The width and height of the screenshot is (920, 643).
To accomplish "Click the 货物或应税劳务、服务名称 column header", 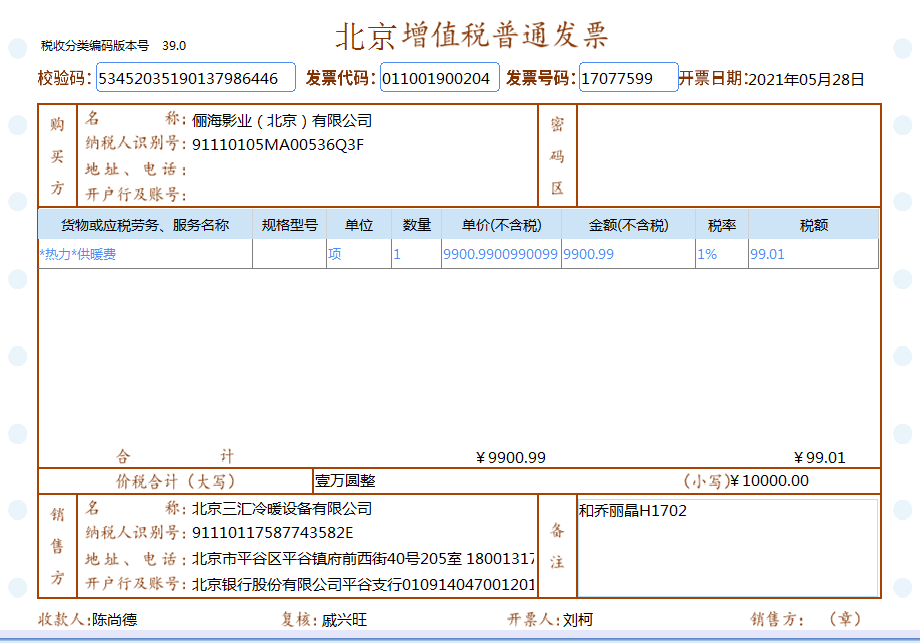I will pyautogui.click(x=145, y=225).
